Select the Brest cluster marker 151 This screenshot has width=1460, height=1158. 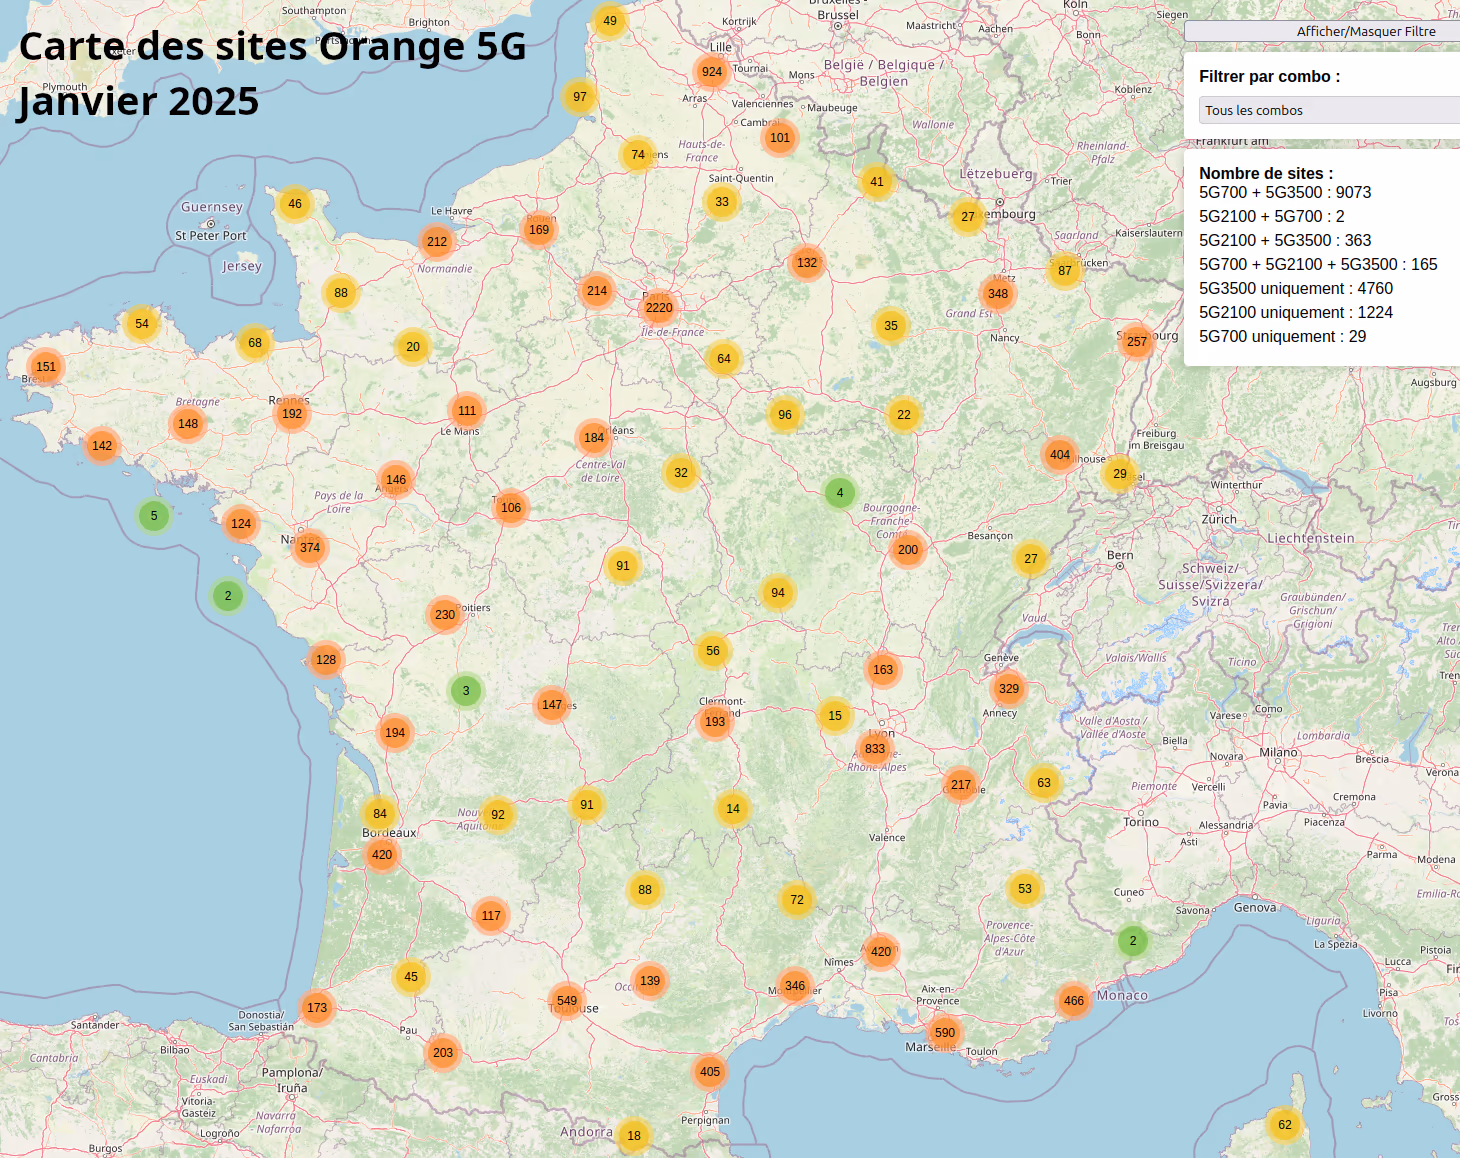tap(46, 367)
